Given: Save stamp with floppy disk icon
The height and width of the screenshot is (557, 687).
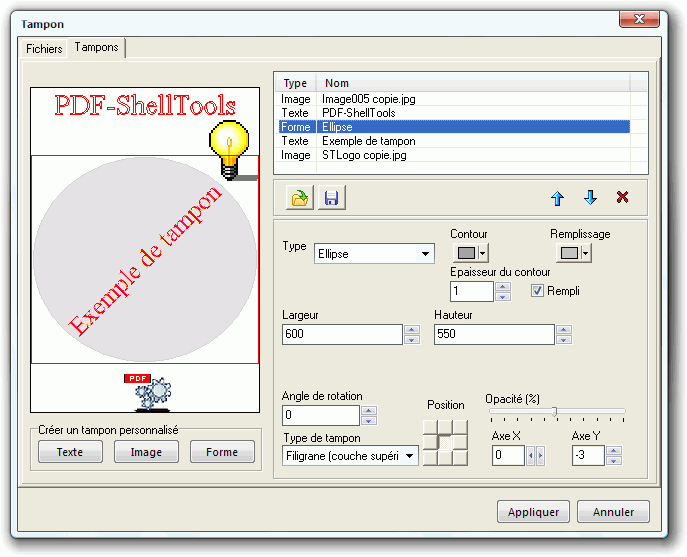Looking at the screenshot, I should click(x=332, y=198).
